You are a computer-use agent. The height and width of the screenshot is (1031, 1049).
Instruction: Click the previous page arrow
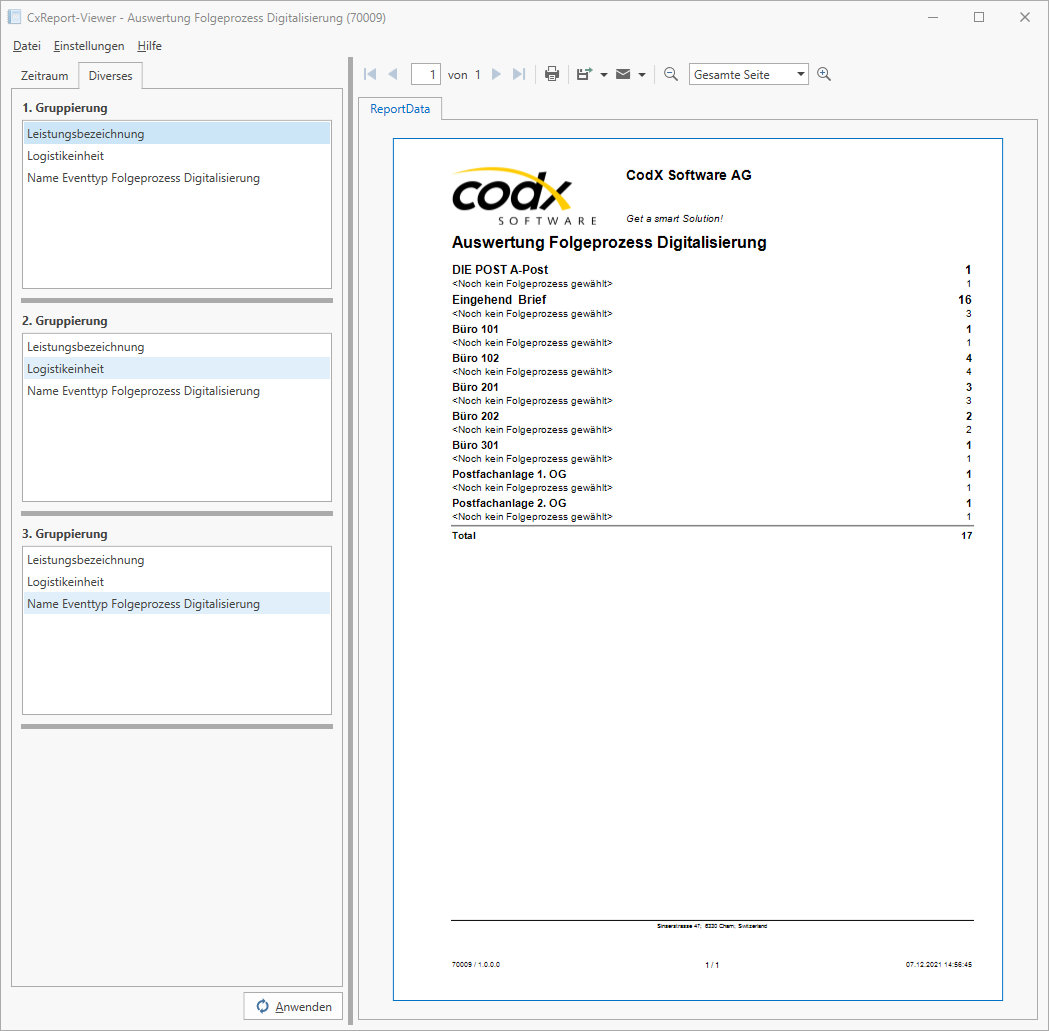click(391, 73)
